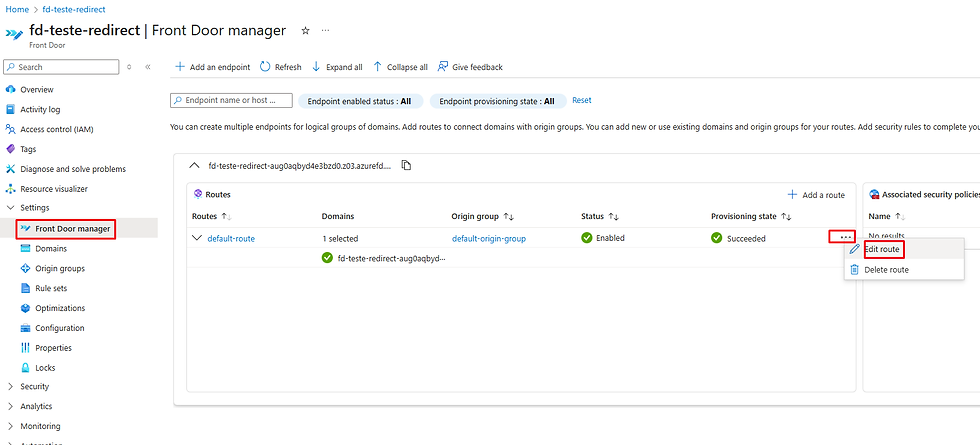Click Add an endpoint

point(212,67)
